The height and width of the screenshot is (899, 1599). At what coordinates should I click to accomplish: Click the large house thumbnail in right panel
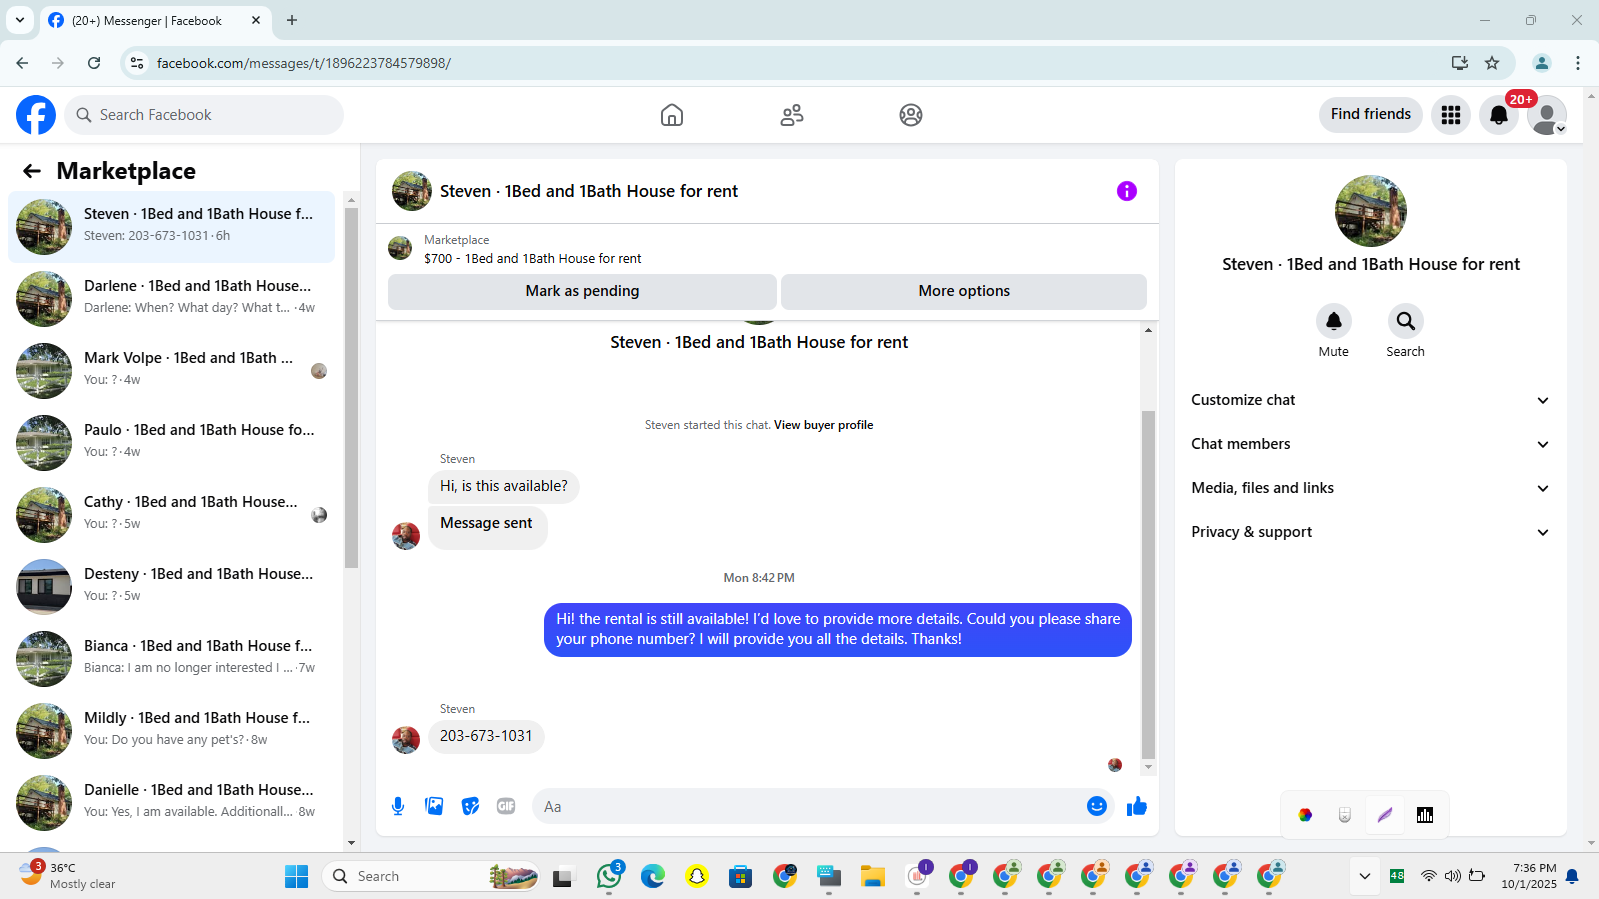[1371, 211]
